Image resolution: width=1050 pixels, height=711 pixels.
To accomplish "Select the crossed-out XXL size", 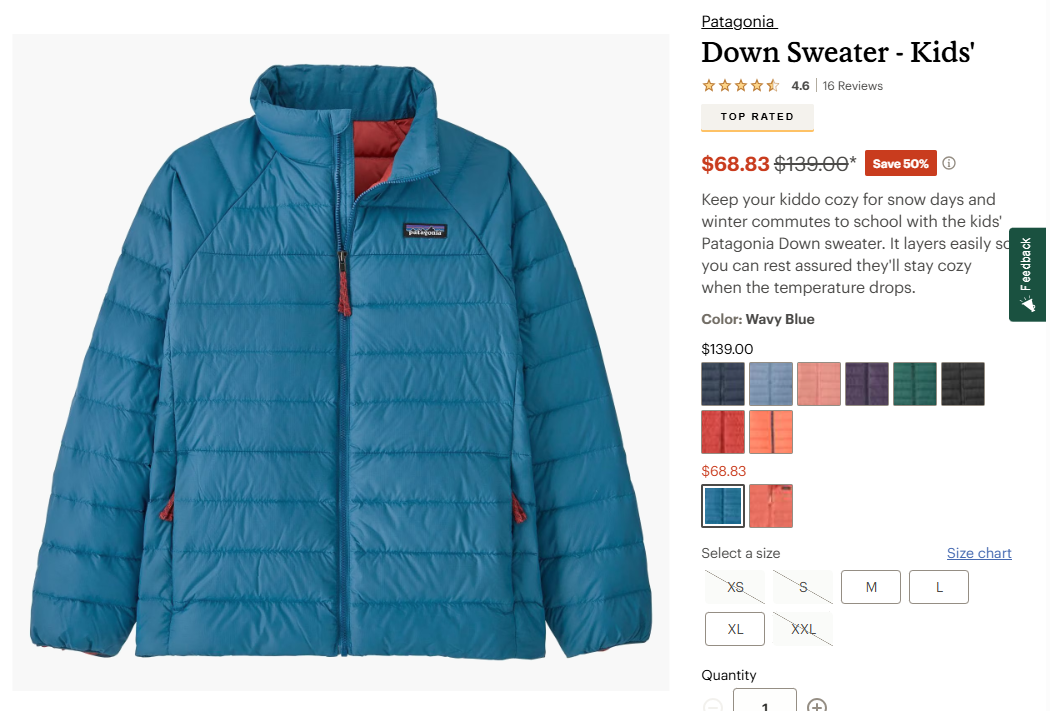I will (x=803, y=629).
